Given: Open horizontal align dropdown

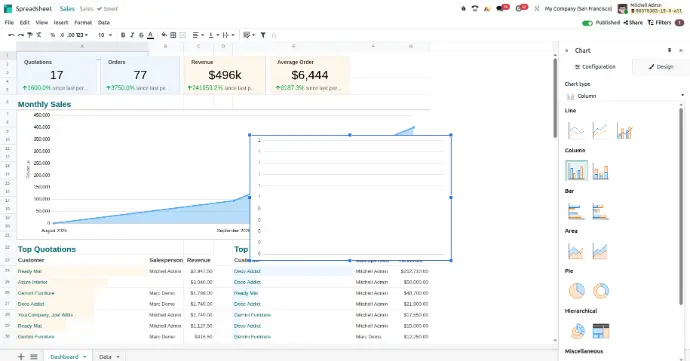Looking at the screenshot, I should point(198,35).
